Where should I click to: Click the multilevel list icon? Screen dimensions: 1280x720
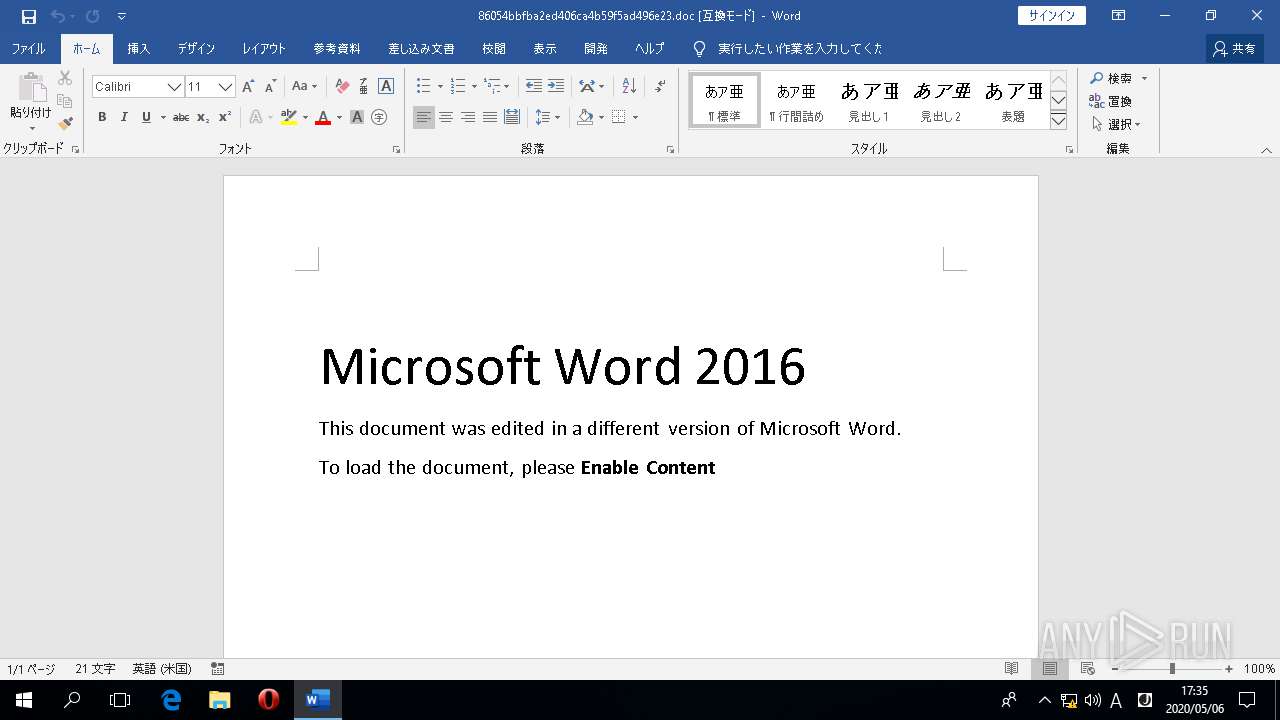(492, 86)
